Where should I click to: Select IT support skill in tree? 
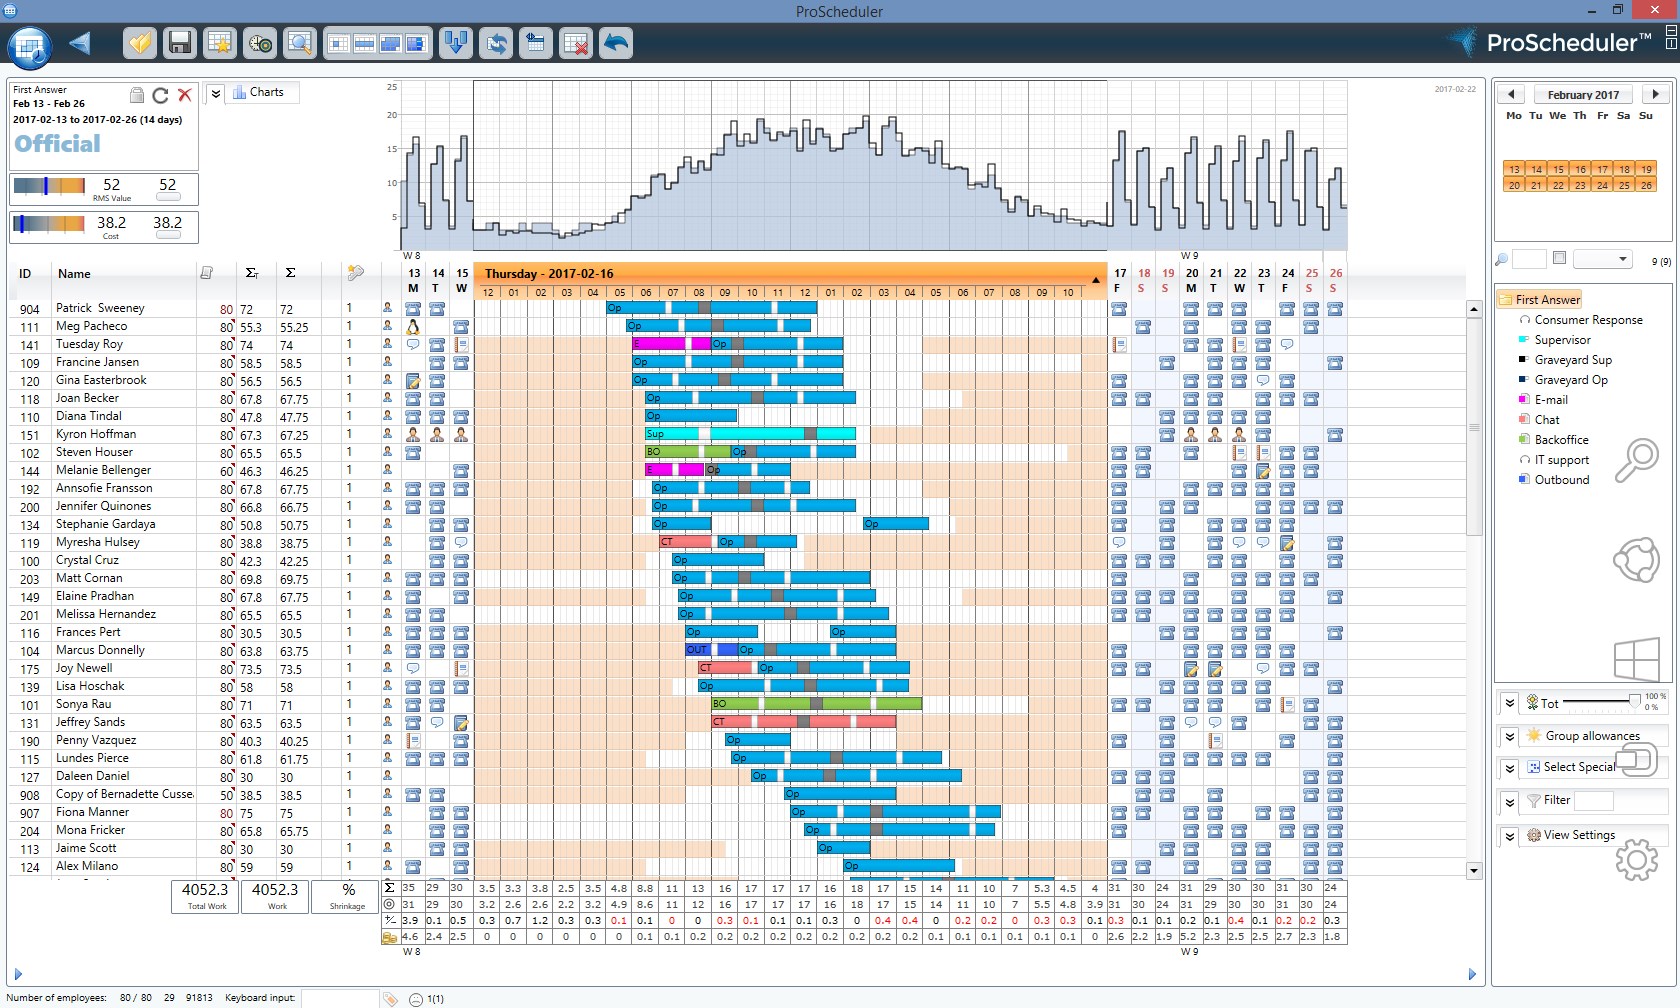pyautogui.click(x=1561, y=460)
